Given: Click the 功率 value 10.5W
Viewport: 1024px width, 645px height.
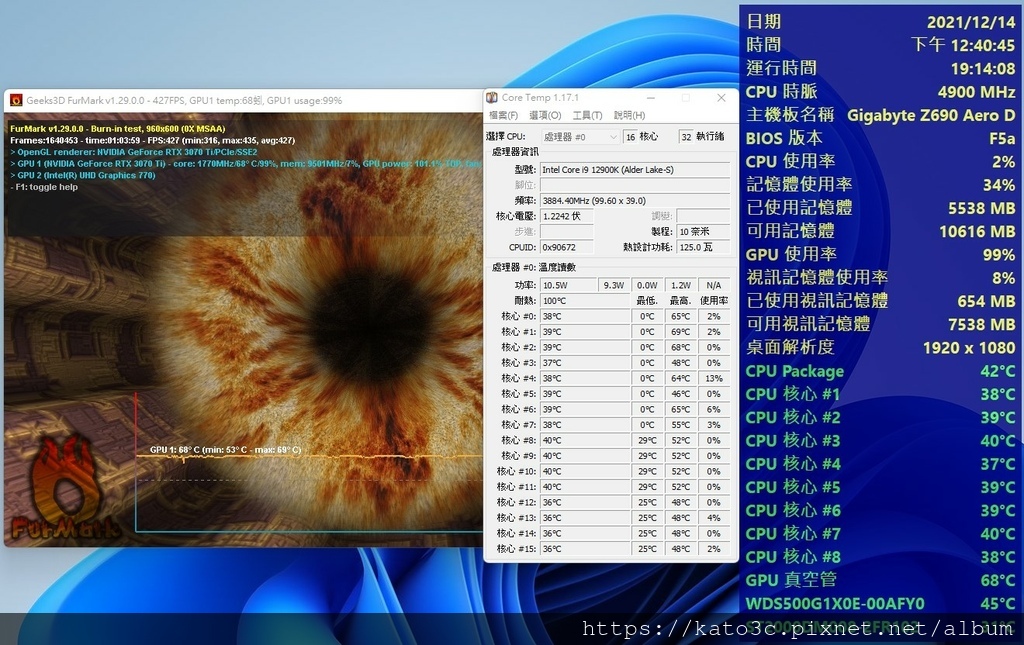Looking at the screenshot, I should coord(568,285).
